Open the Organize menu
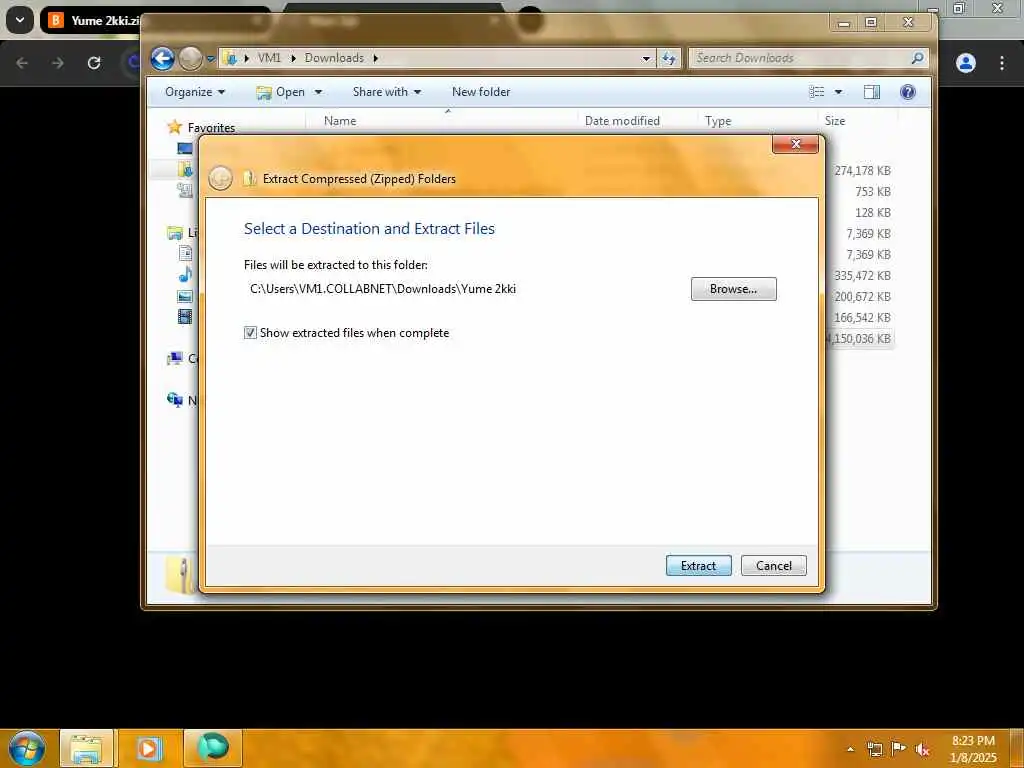This screenshot has width=1024, height=768. coord(195,92)
